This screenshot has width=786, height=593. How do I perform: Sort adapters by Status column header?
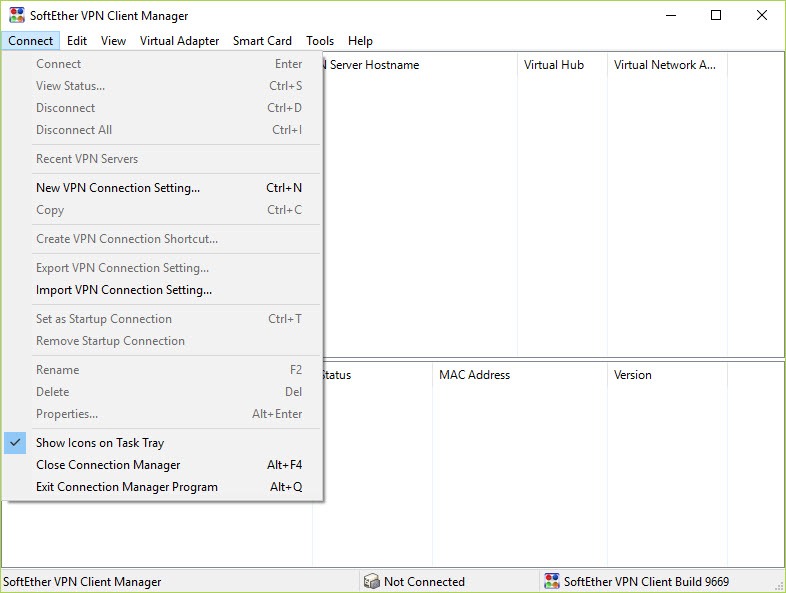point(377,375)
